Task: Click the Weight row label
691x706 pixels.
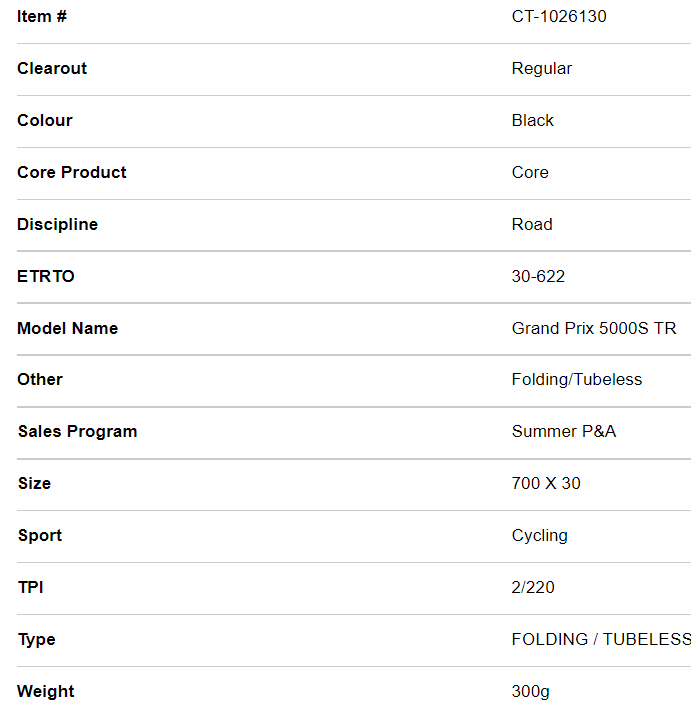Action: pyautogui.click(x=46, y=692)
